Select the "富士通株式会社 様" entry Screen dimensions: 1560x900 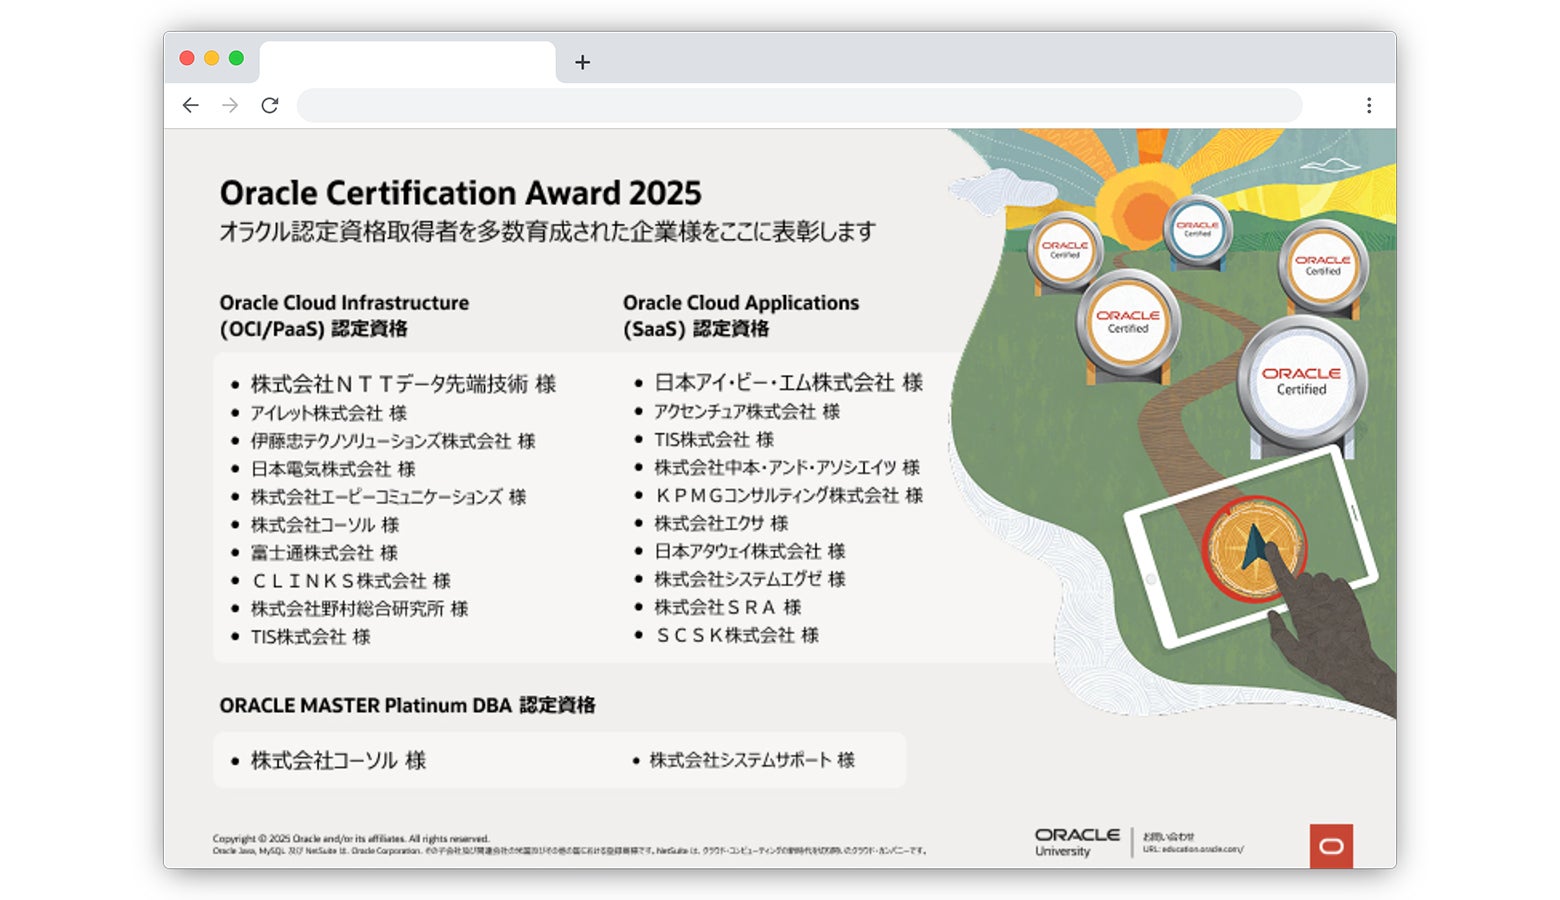point(324,553)
